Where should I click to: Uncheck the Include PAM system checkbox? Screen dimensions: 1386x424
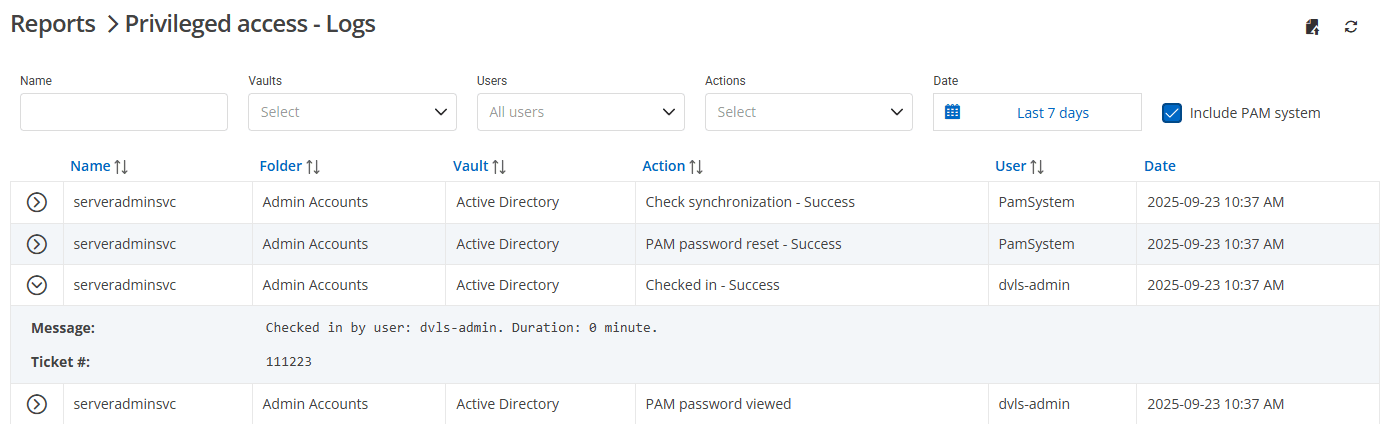(x=1172, y=113)
